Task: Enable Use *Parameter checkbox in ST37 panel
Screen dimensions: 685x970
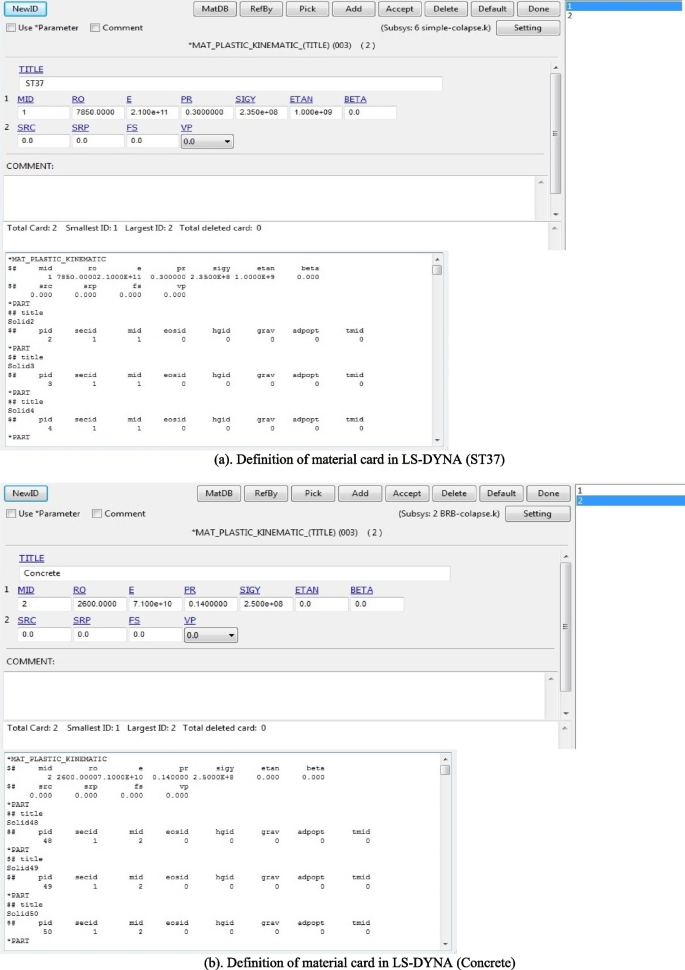Action: pos(12,28)
